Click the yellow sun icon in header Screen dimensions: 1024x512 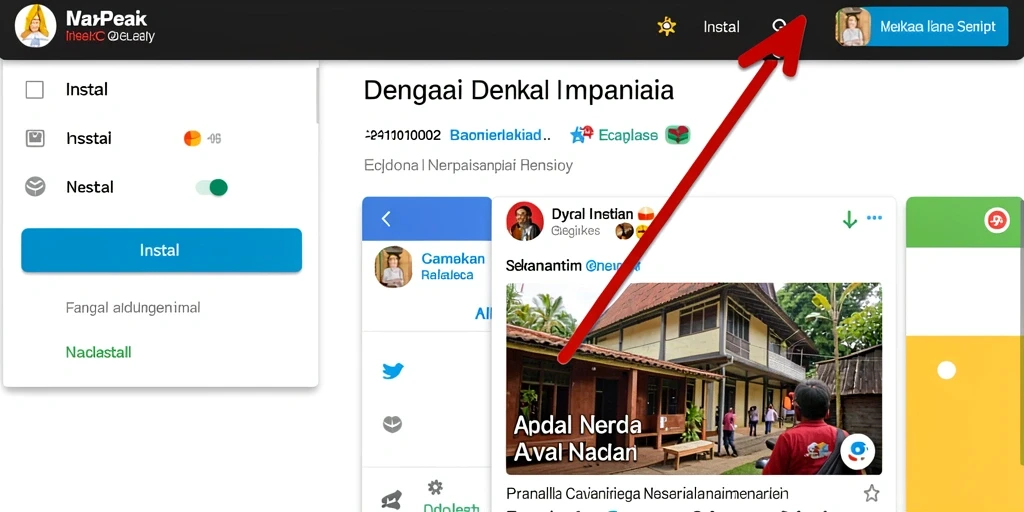point(666,26)
